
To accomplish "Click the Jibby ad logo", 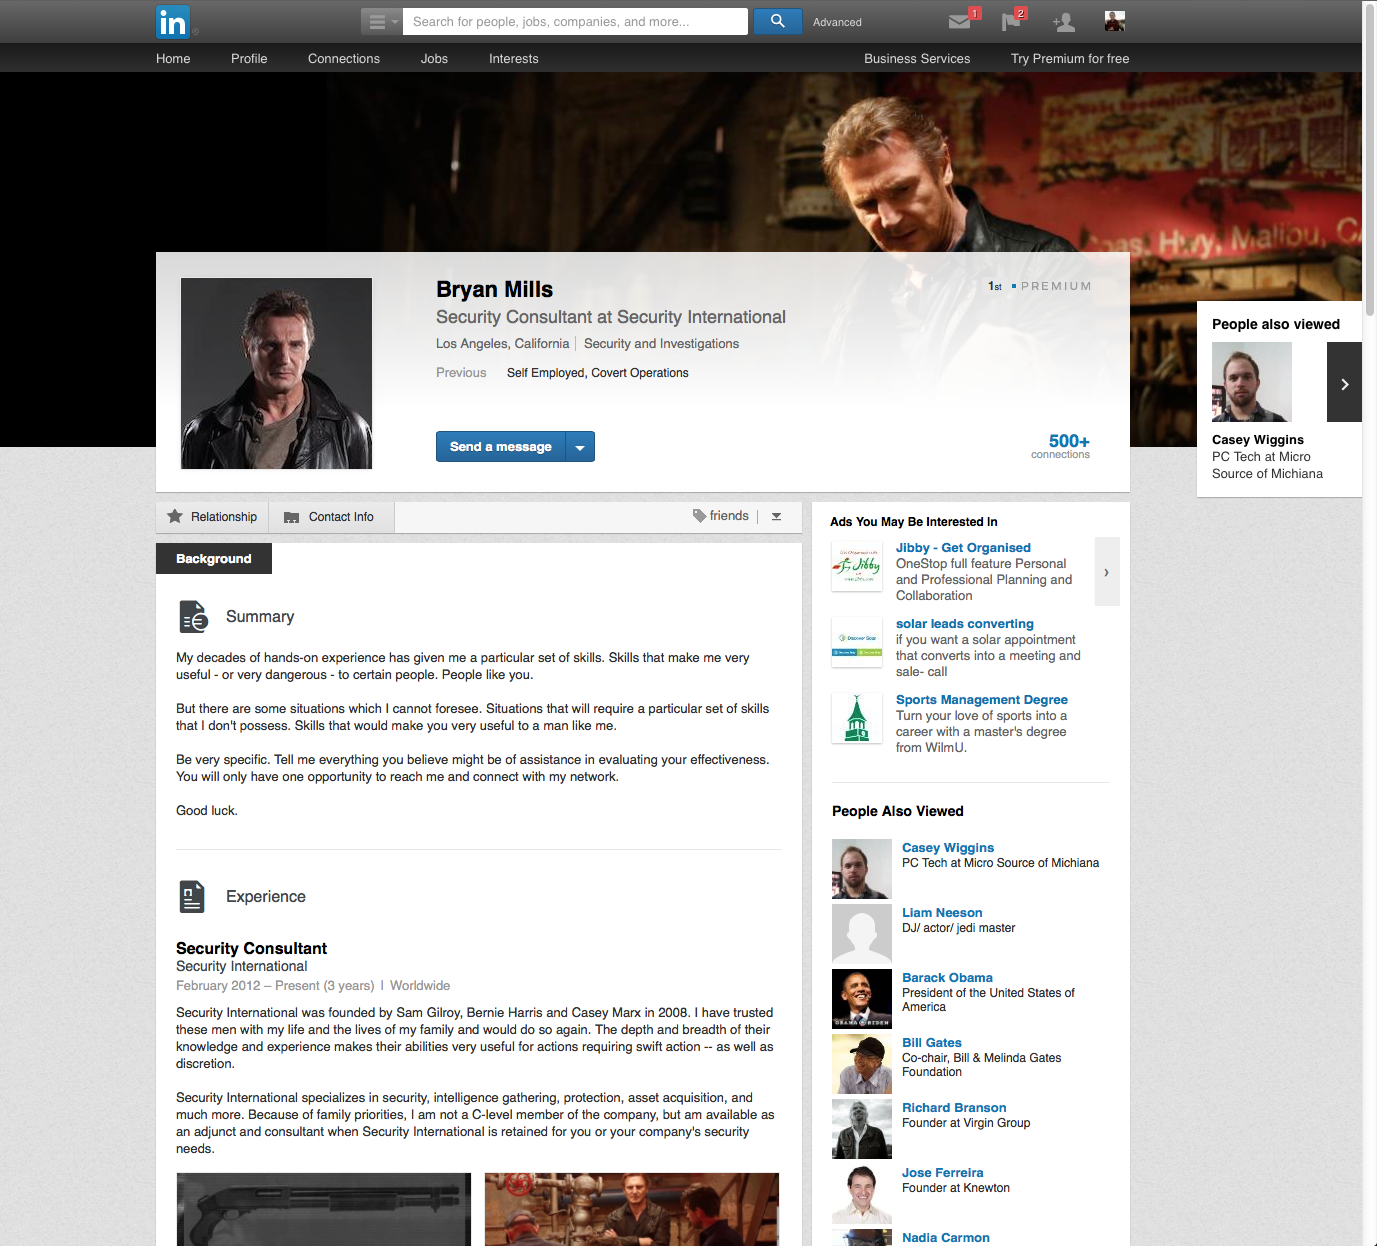I will pos(857,566).
